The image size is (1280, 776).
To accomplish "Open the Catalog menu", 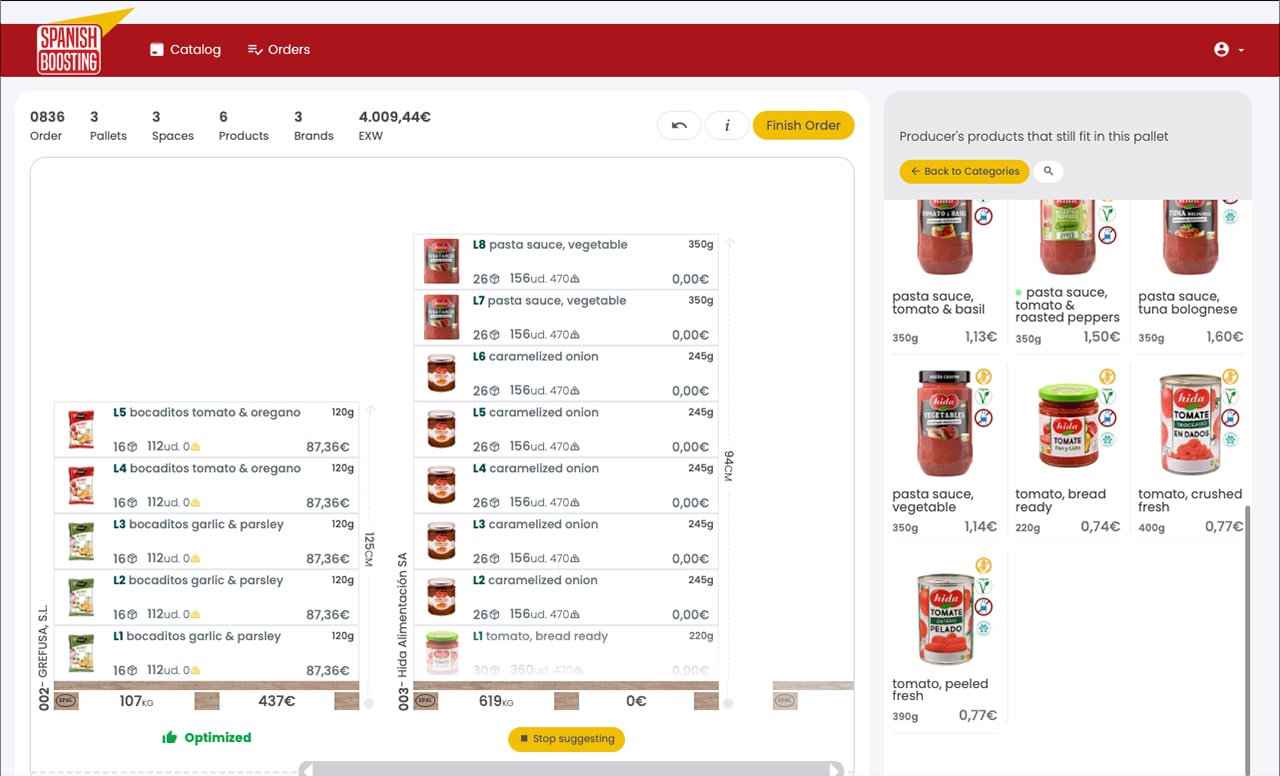I will [x=185, y=49].
